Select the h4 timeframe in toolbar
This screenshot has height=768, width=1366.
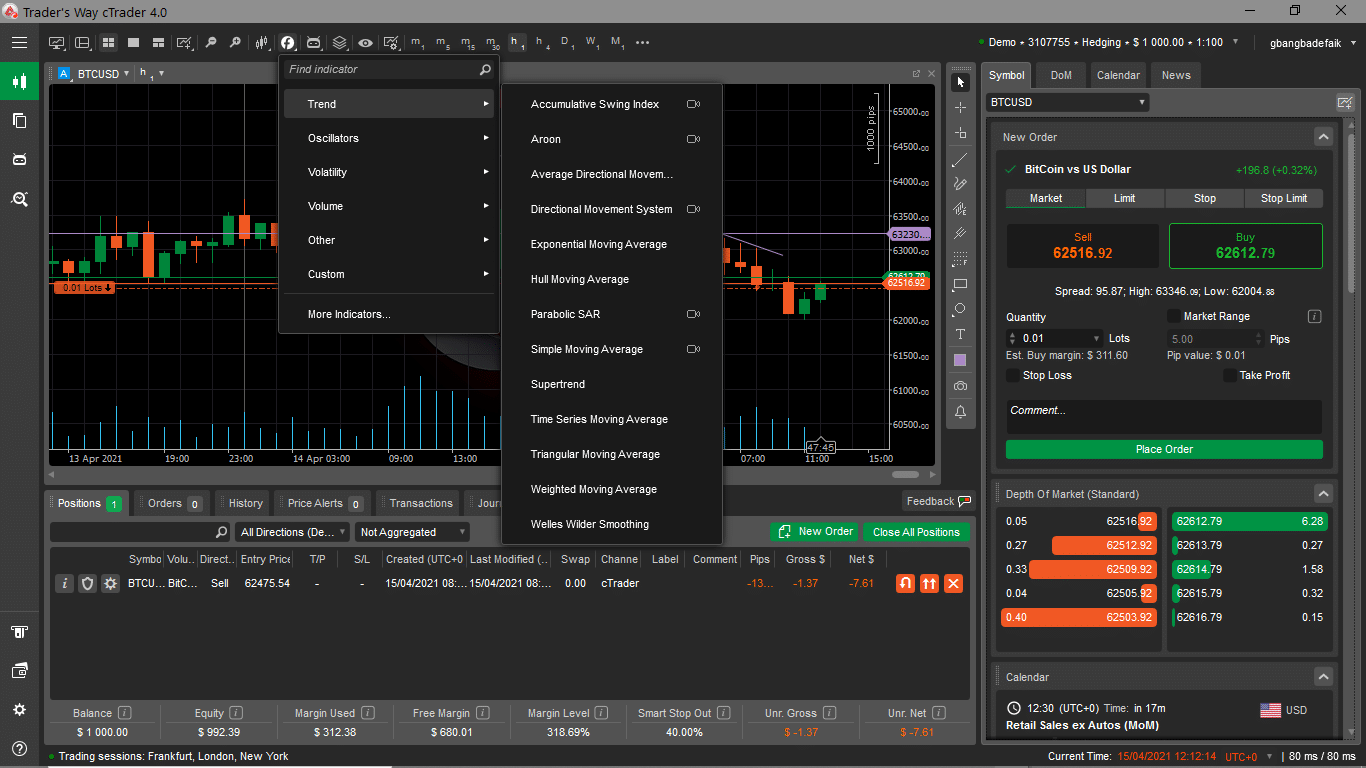click(542, 43)
